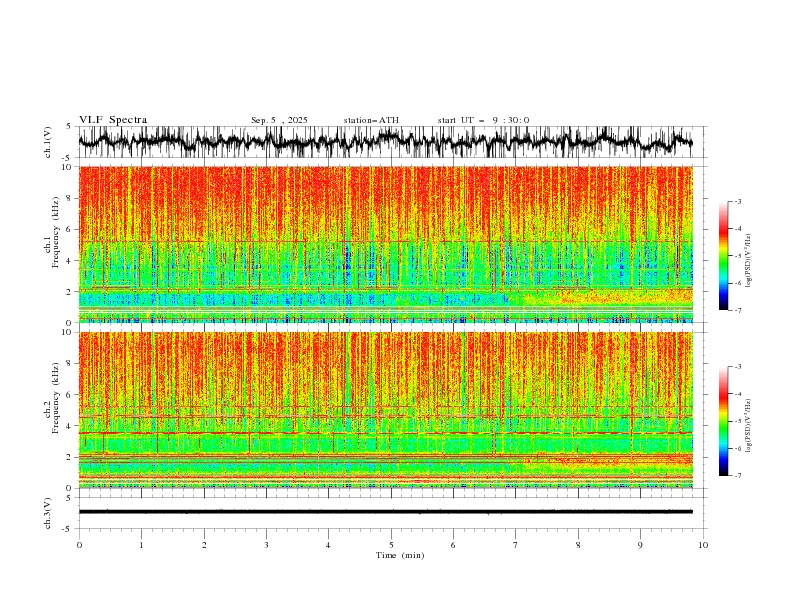Click the ch.1 spectrogram image
Viewport: 792px width, 612px height.
pos(385,244)
